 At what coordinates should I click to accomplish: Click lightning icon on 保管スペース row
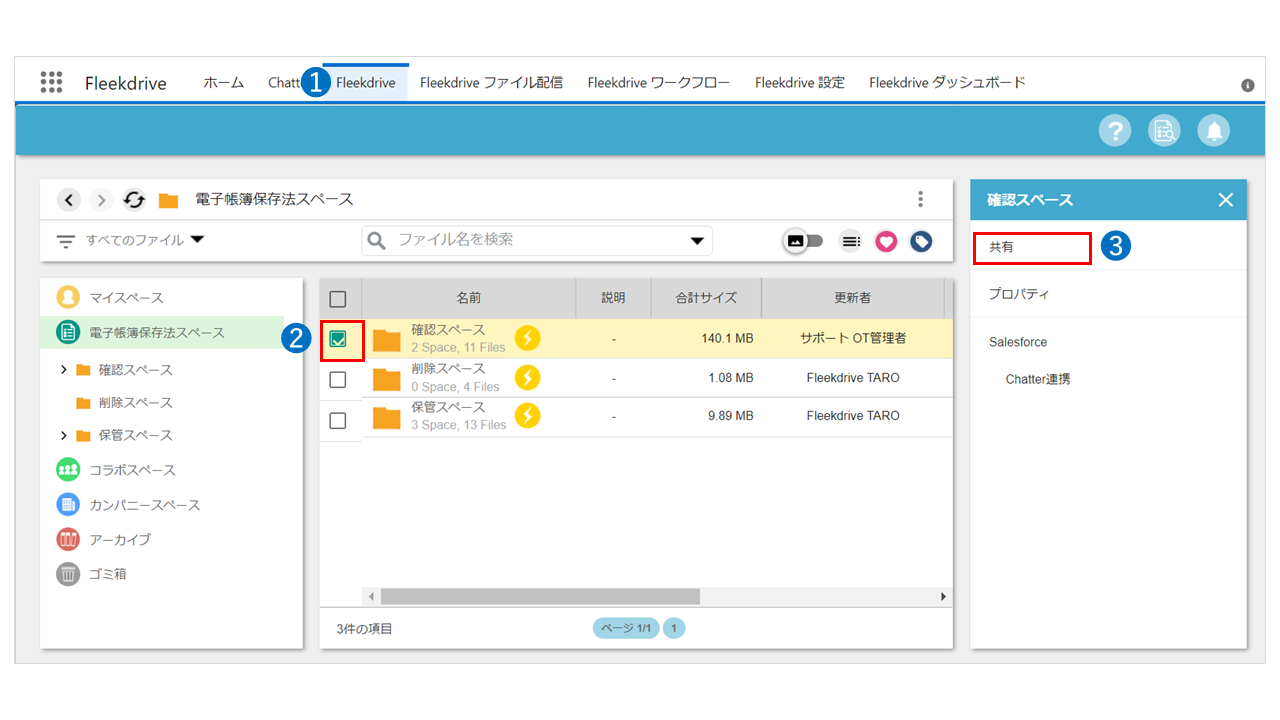528,415
